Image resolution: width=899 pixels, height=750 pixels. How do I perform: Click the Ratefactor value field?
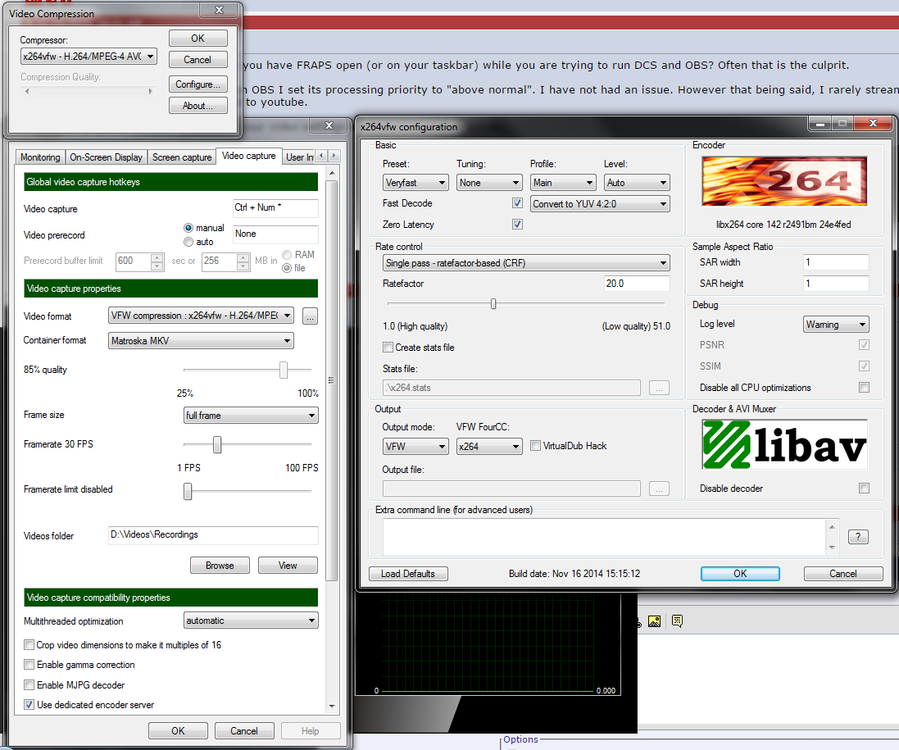(636, 283)
